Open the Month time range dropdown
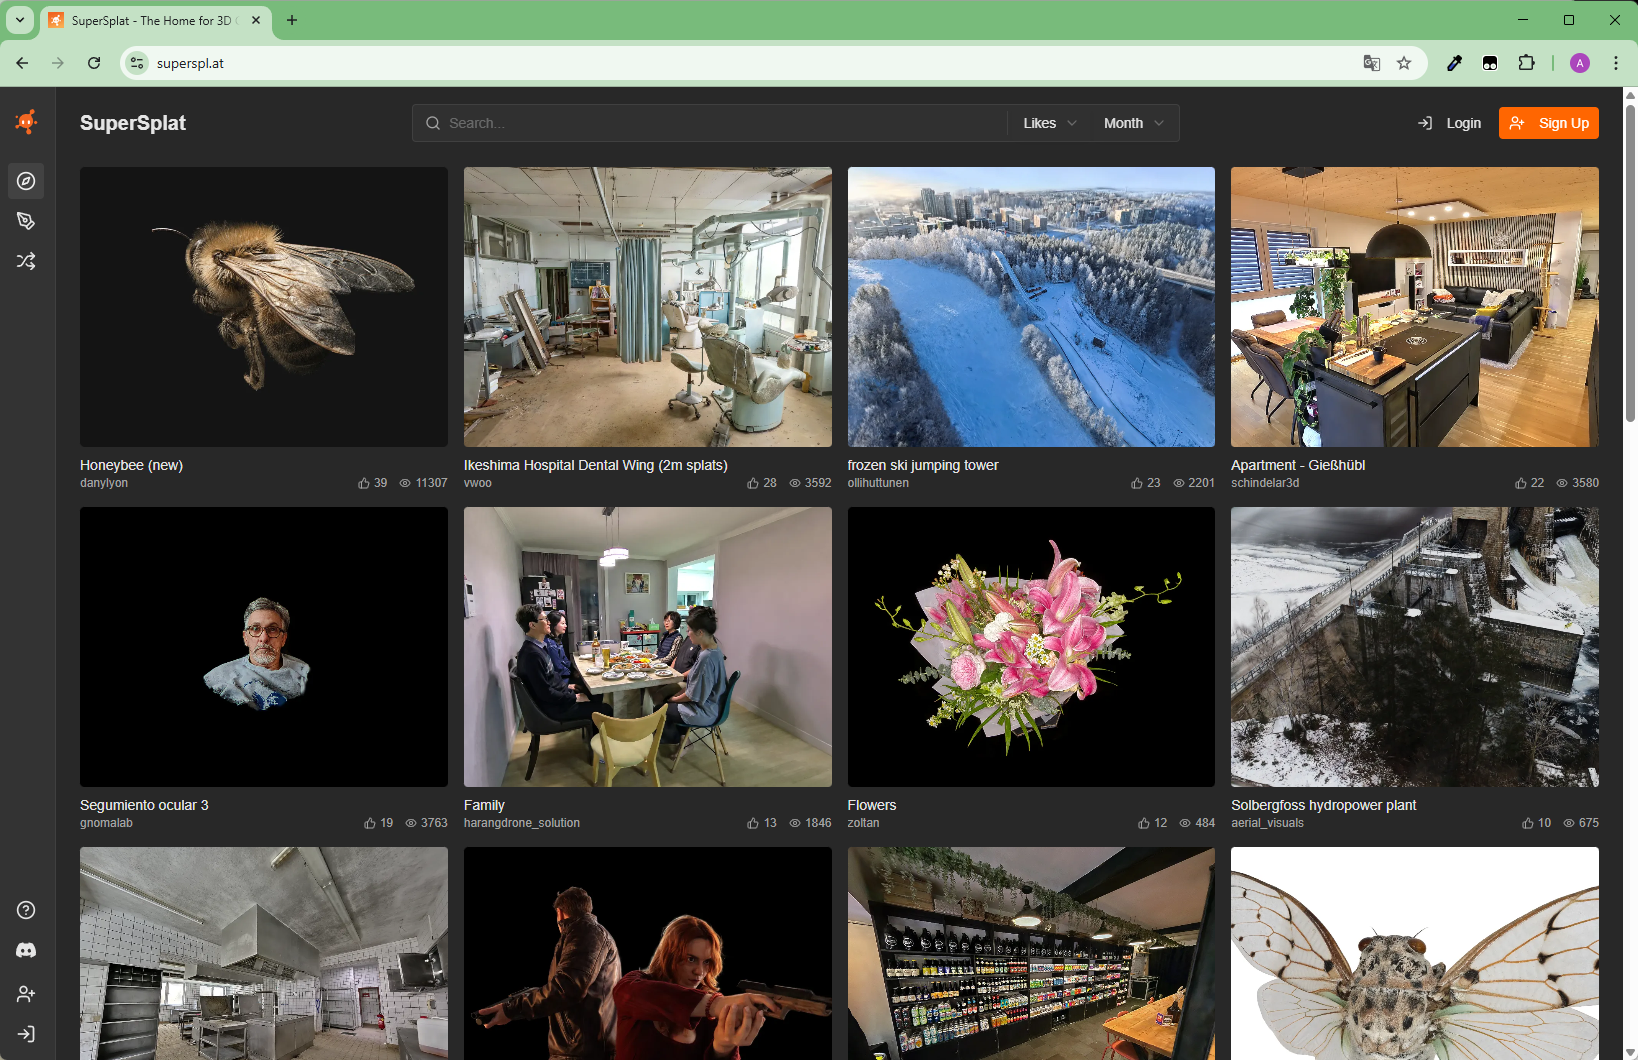Screen dimensions: 1638x1060 (x=1133, y=123)
